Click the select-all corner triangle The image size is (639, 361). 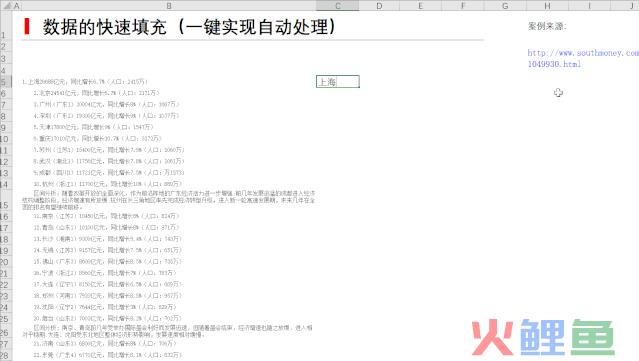[6, 6]
